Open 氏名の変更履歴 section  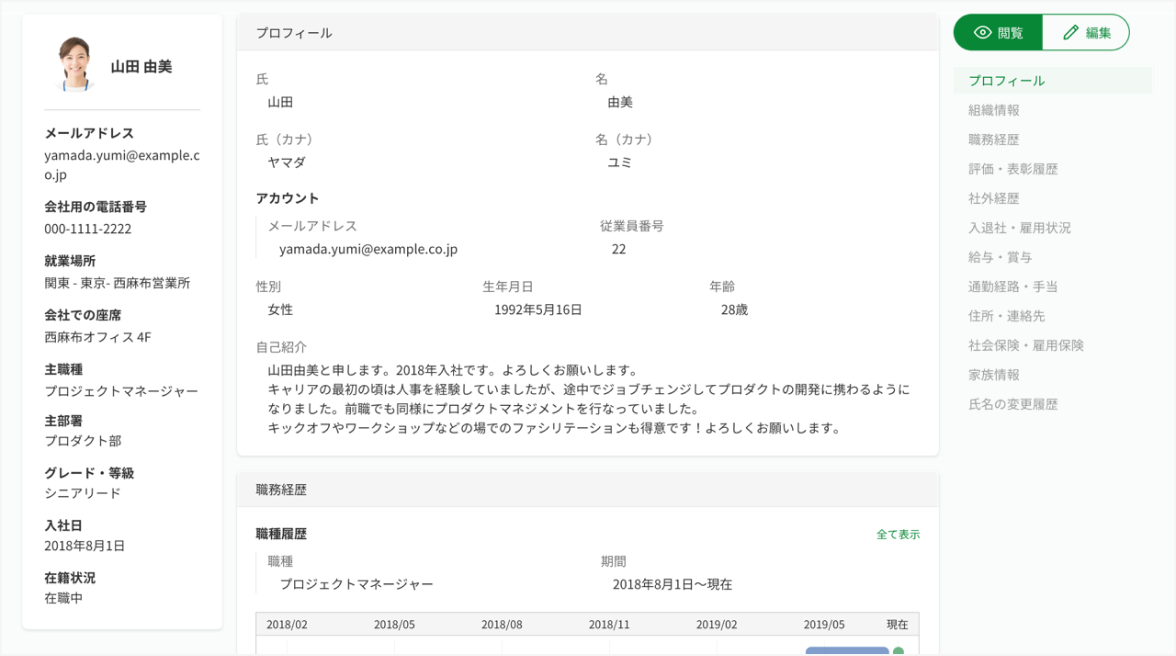[x=1012, y=404]
